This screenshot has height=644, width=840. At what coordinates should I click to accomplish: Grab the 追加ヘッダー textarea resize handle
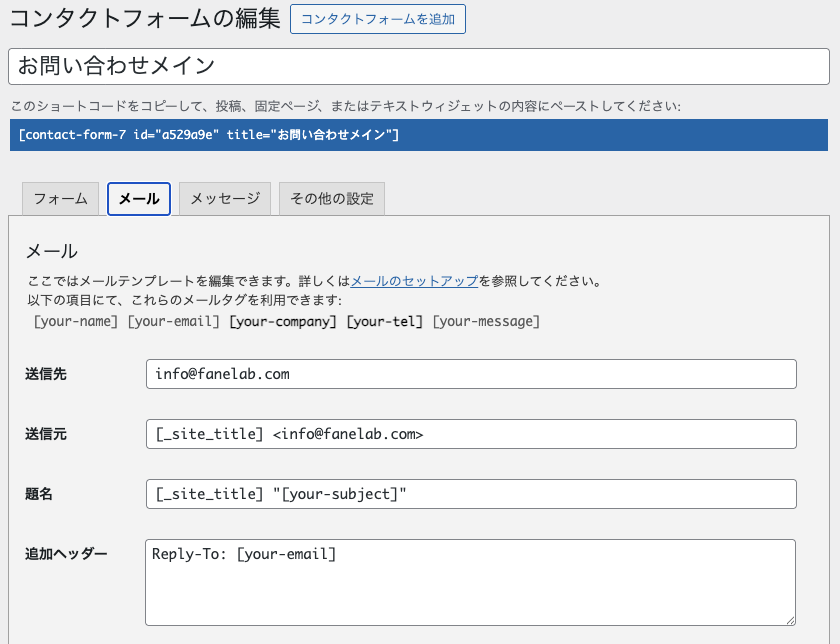point(790,620)
